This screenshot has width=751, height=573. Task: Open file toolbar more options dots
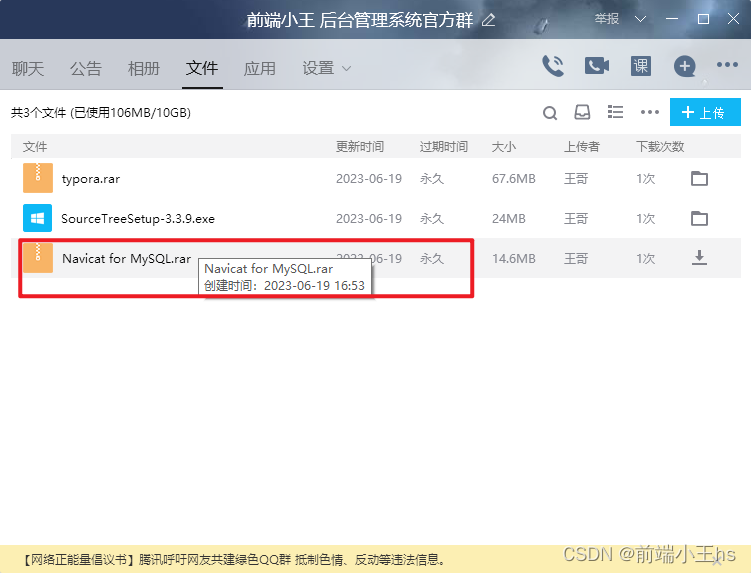(650, 112)
